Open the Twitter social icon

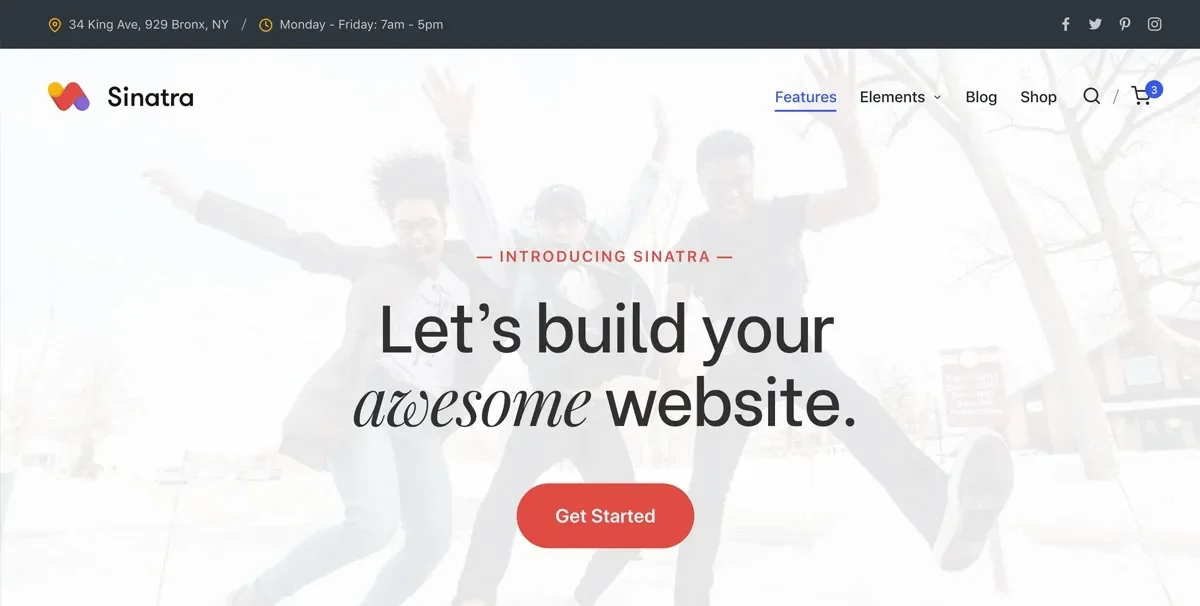tap(1095, 24)
